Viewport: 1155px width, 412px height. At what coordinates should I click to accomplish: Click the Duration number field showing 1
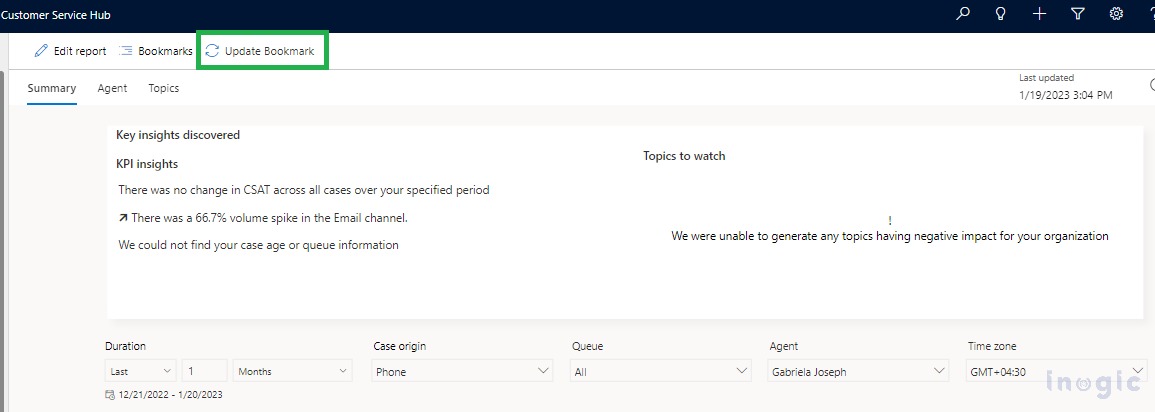204,371
